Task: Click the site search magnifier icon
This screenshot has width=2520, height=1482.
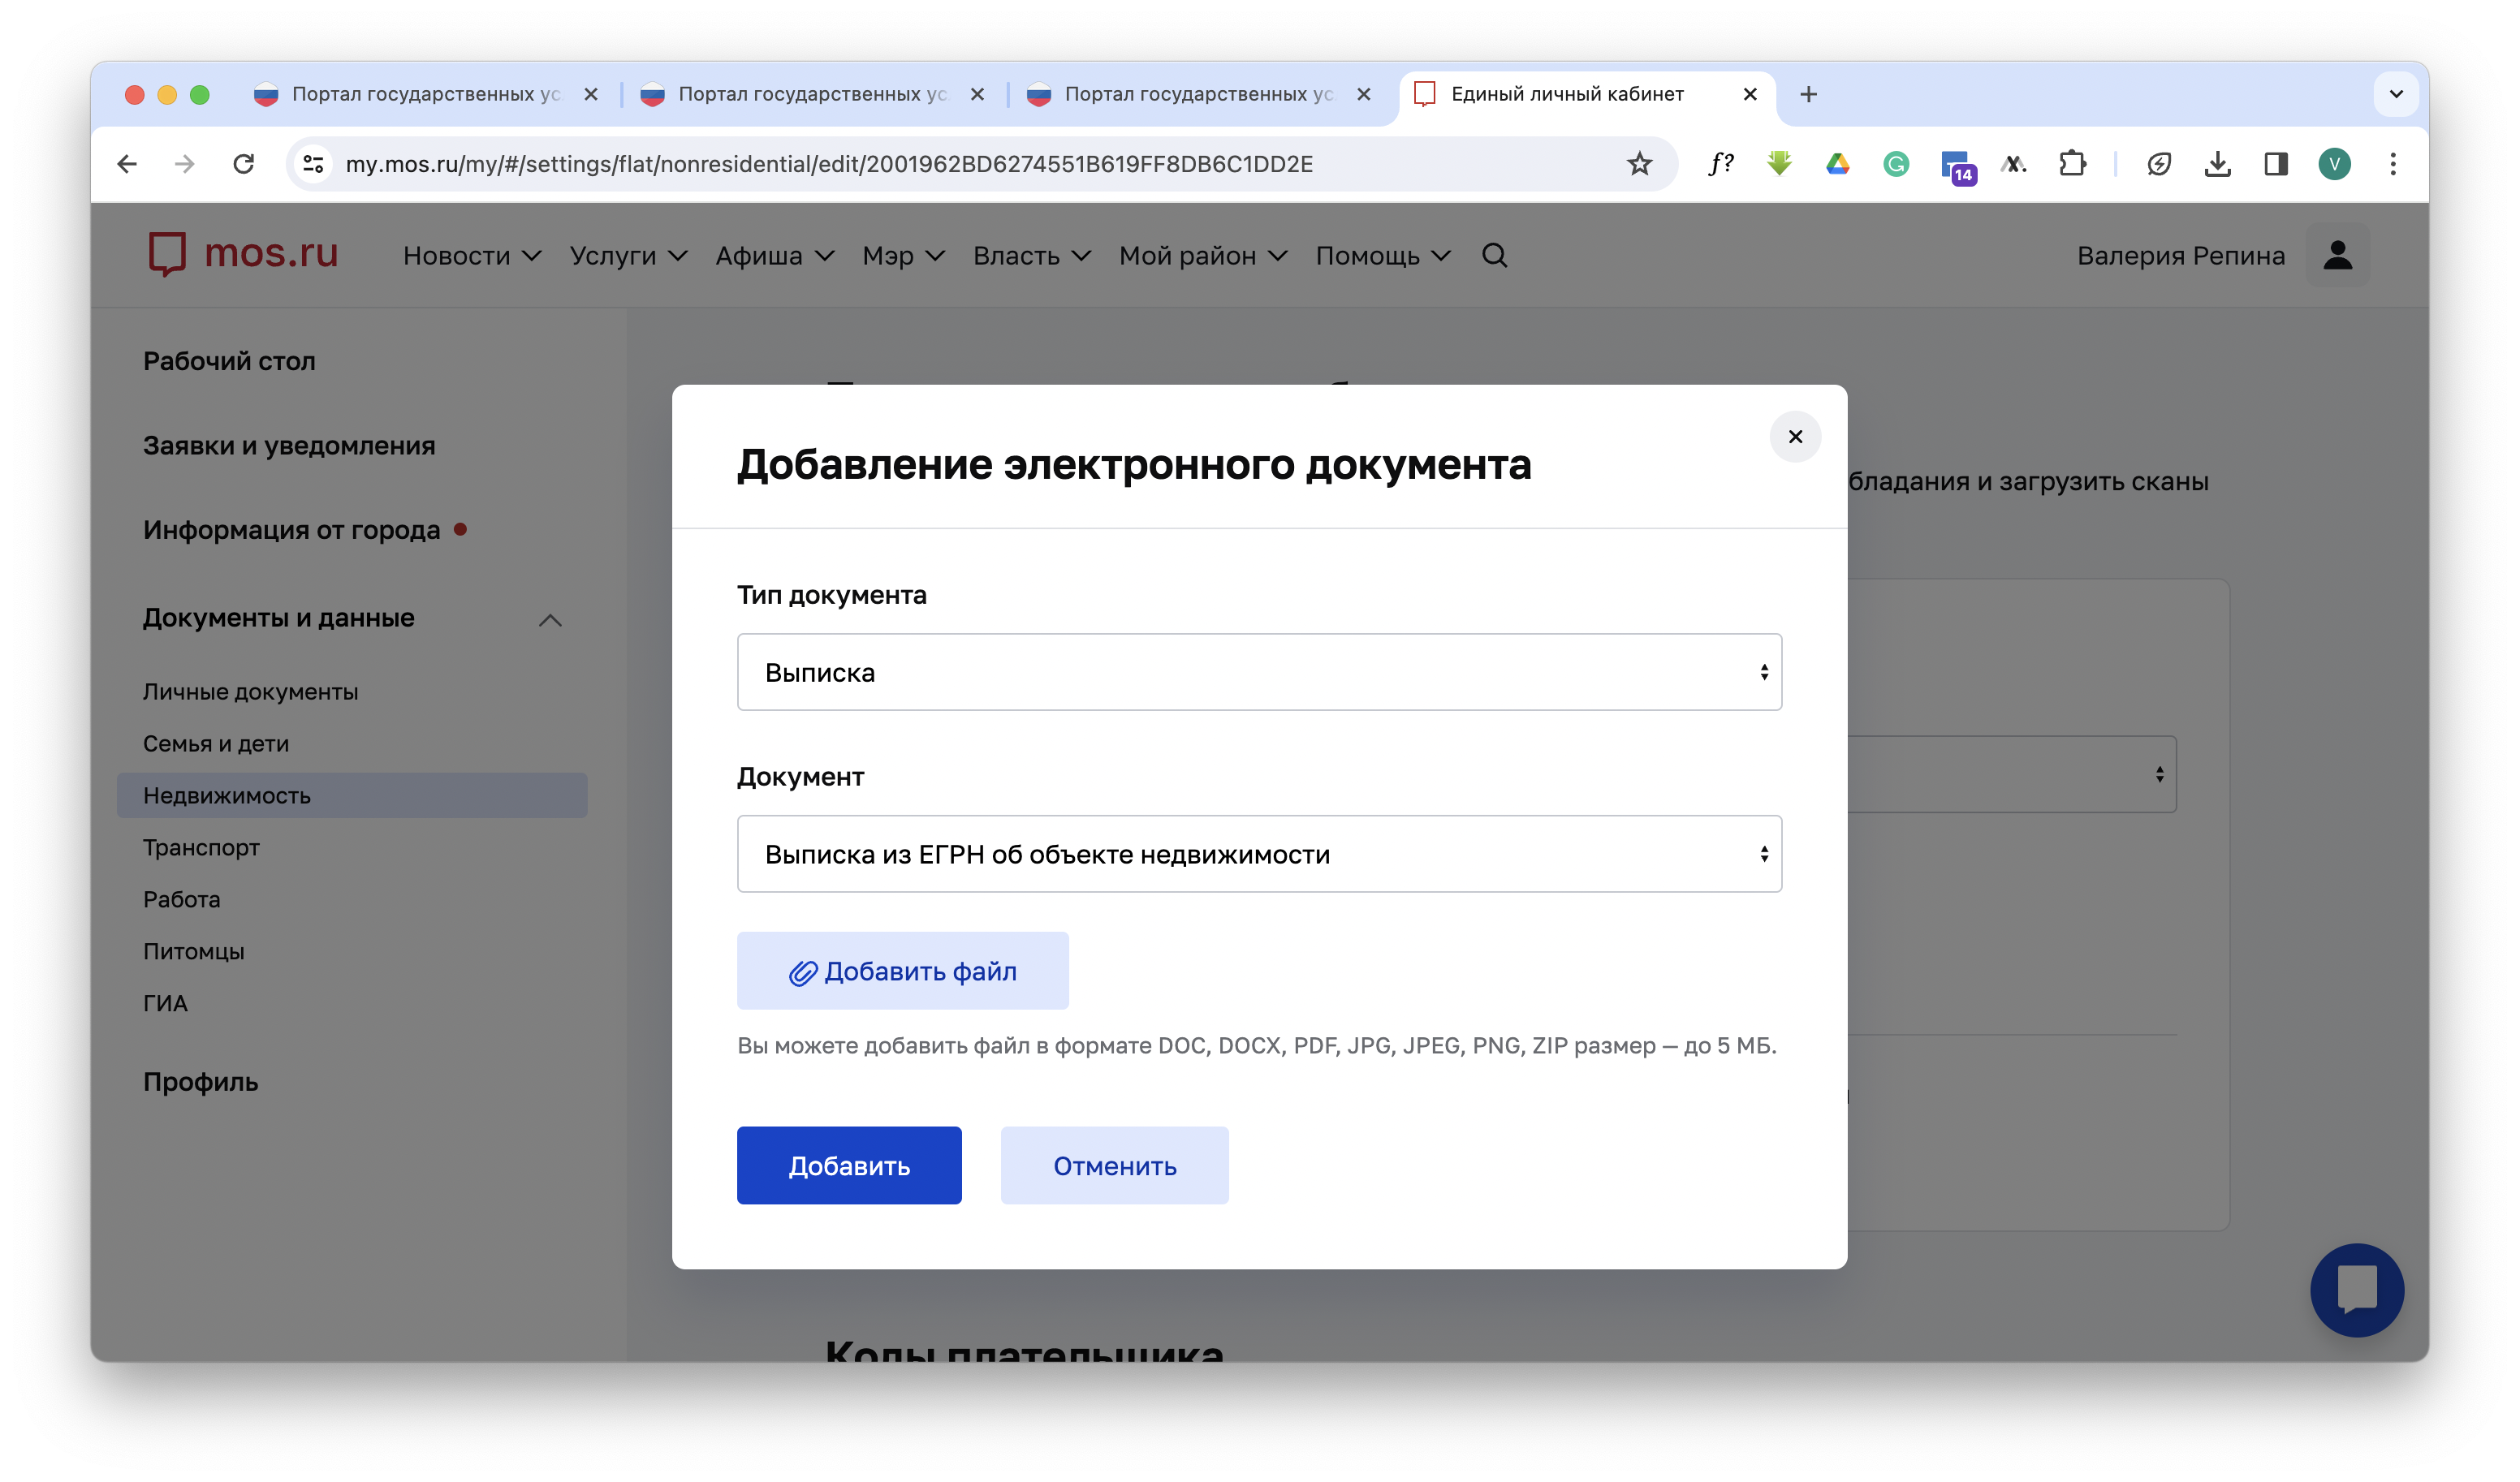Action: (1494, 256)
